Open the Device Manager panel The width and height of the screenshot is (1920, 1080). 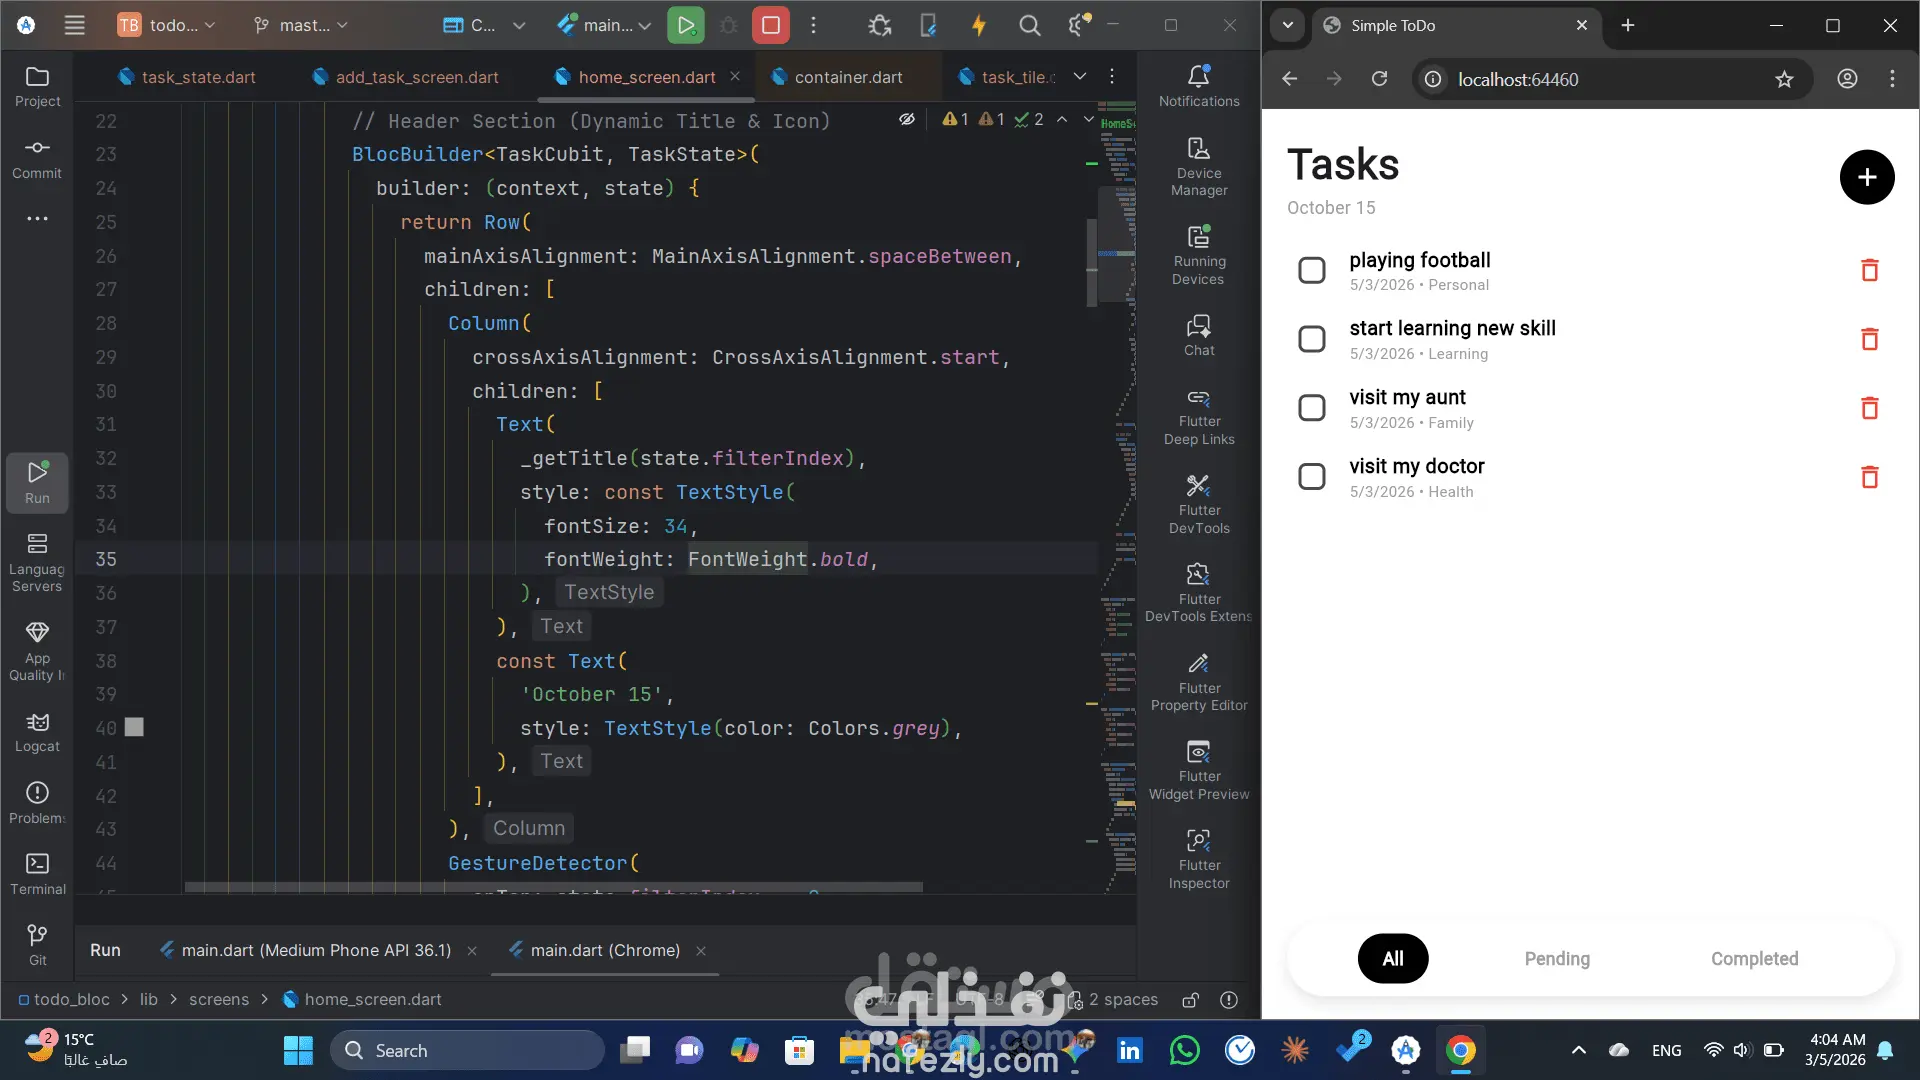tap(1198, 166)
